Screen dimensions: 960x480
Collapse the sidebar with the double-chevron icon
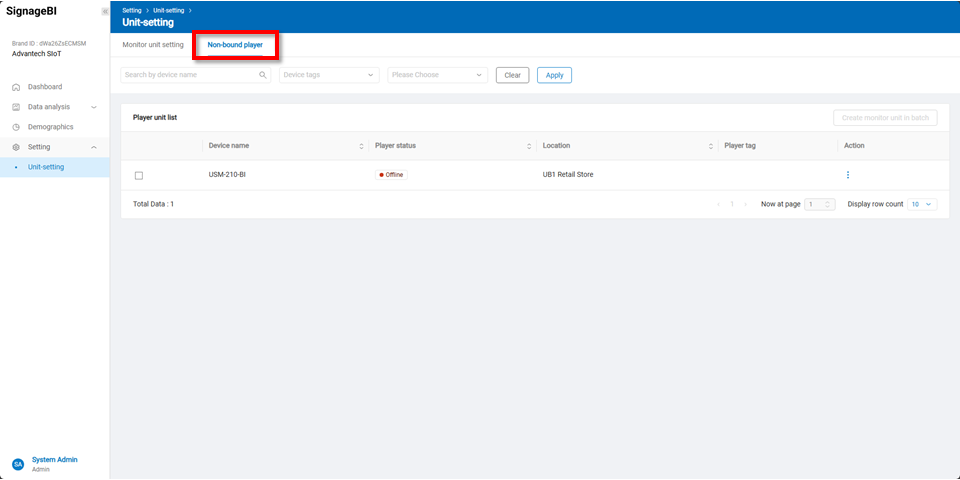104,11
